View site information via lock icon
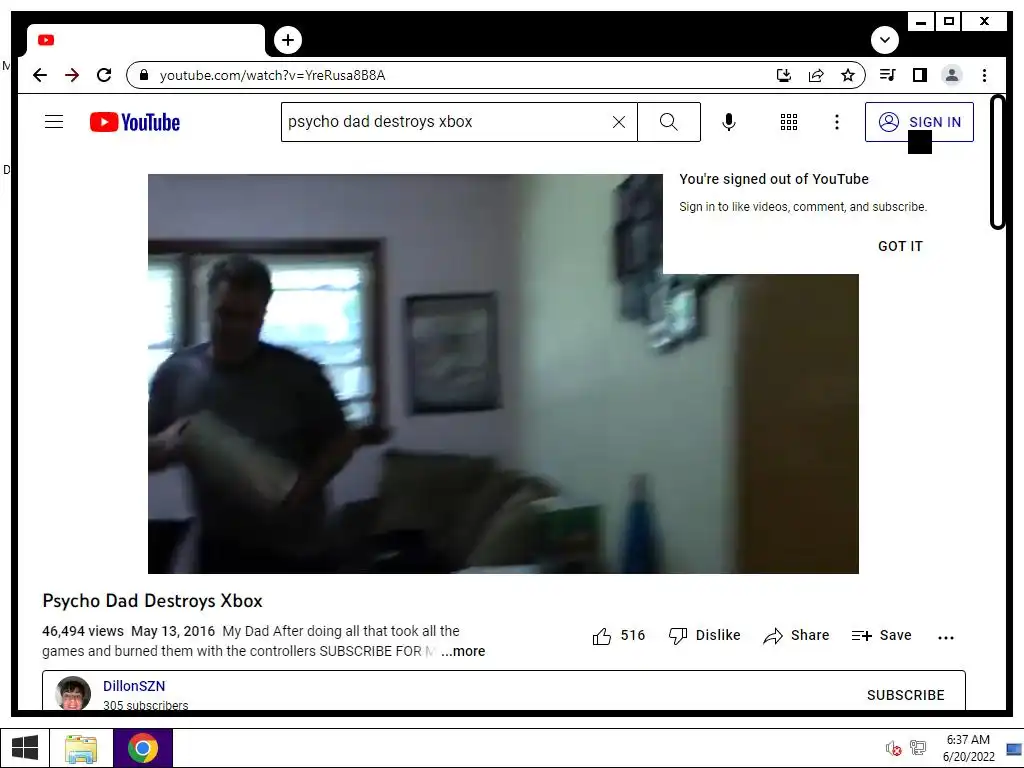Image resolution: width=1024 pixels, height=768 pixels. [x=144, y=75]
